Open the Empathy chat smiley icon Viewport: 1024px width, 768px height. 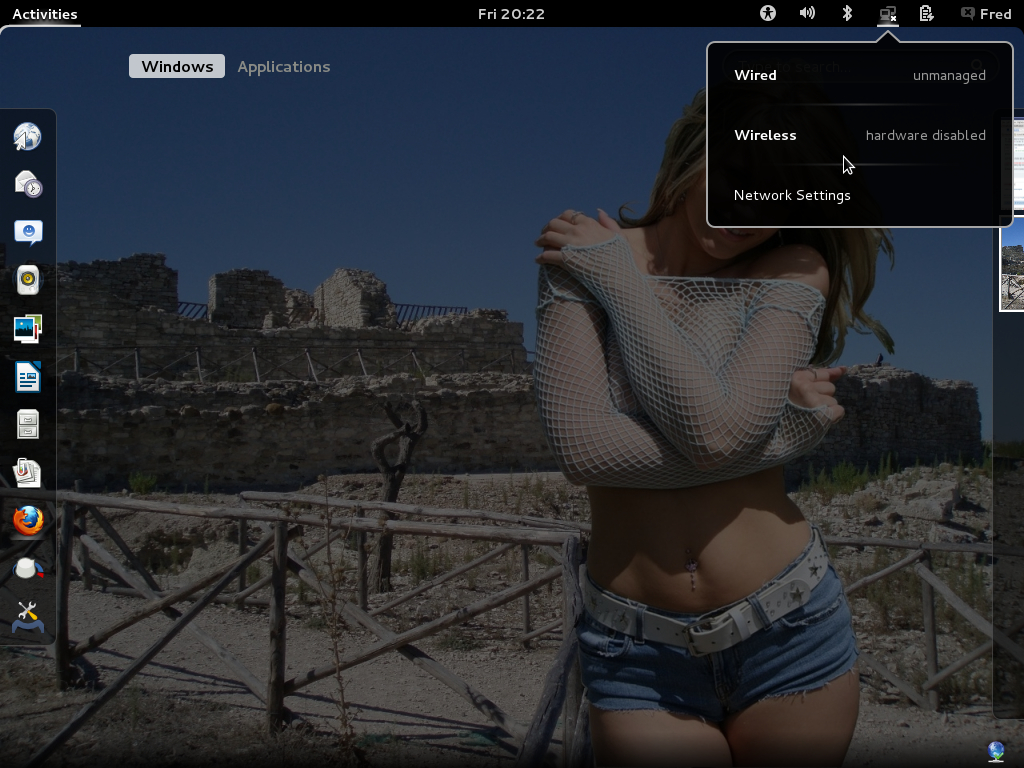27,232
